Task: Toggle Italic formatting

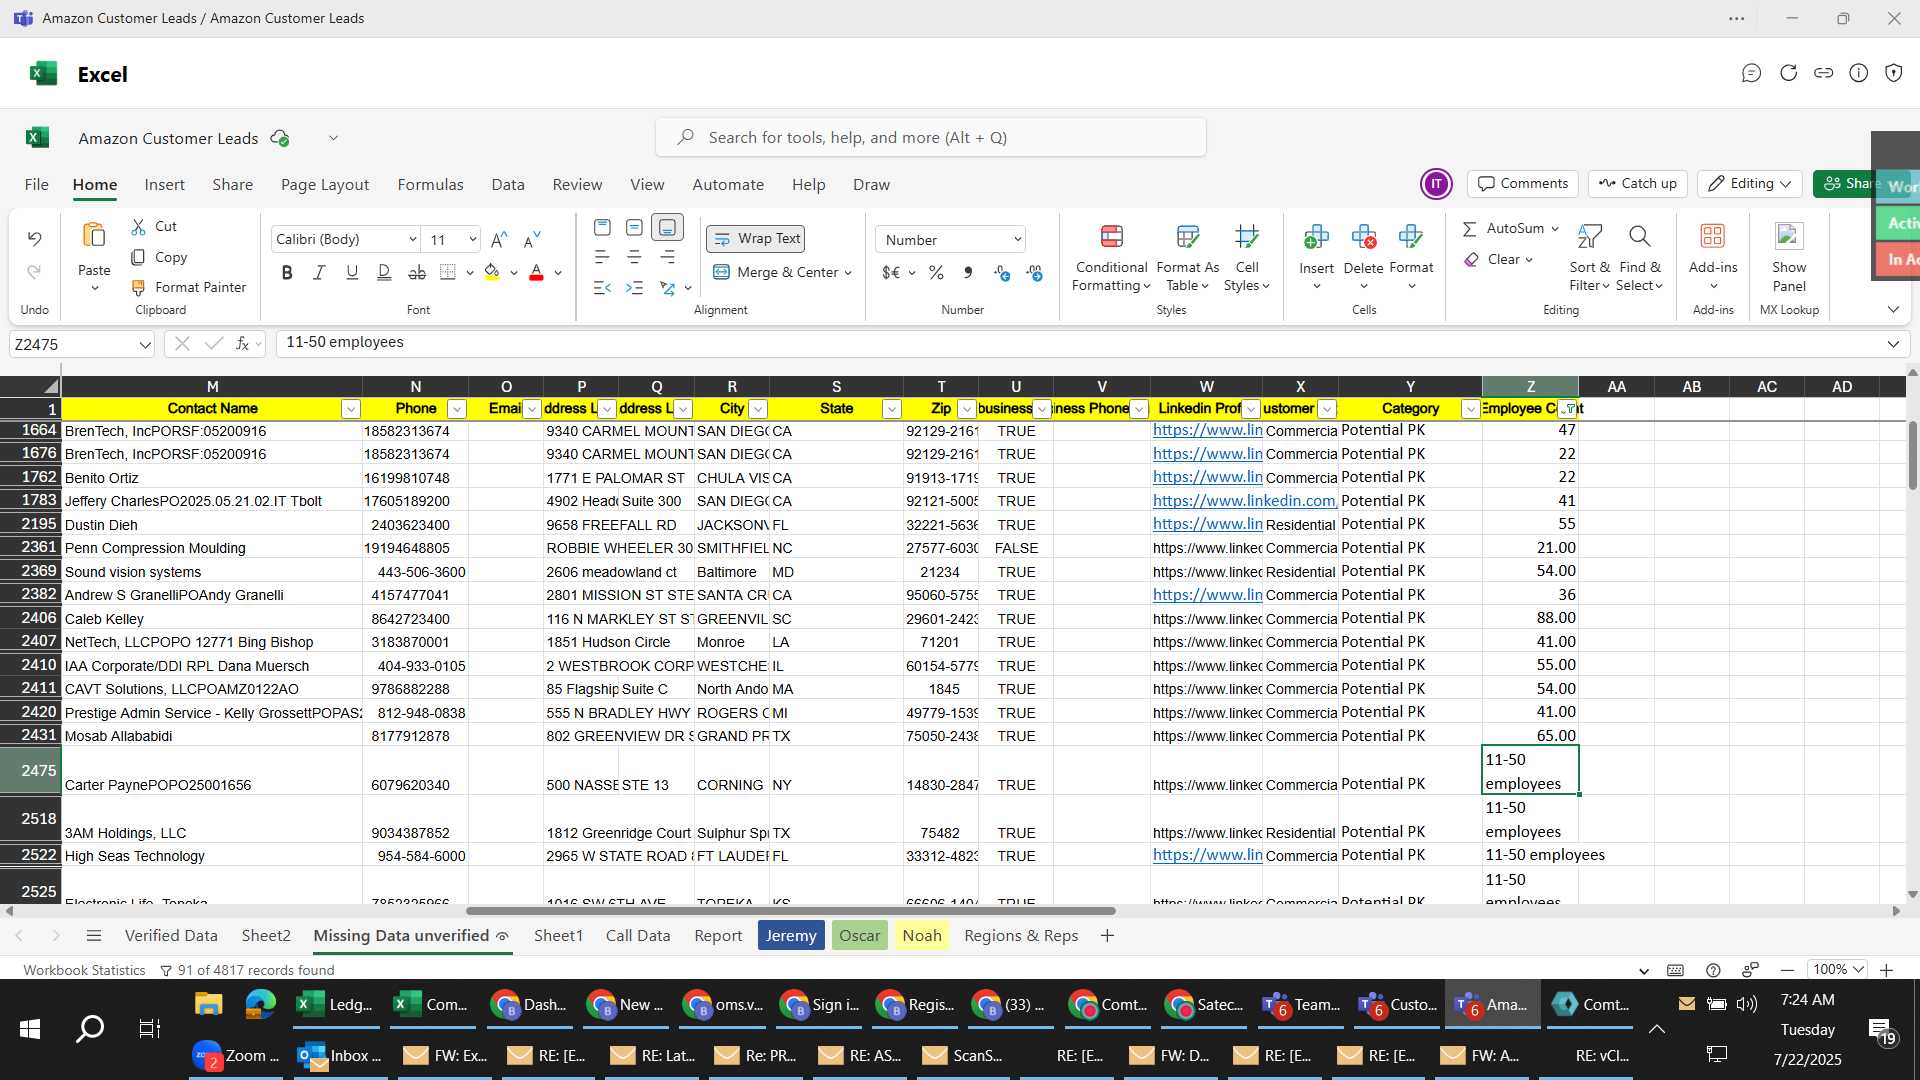Action: (319, 273)
